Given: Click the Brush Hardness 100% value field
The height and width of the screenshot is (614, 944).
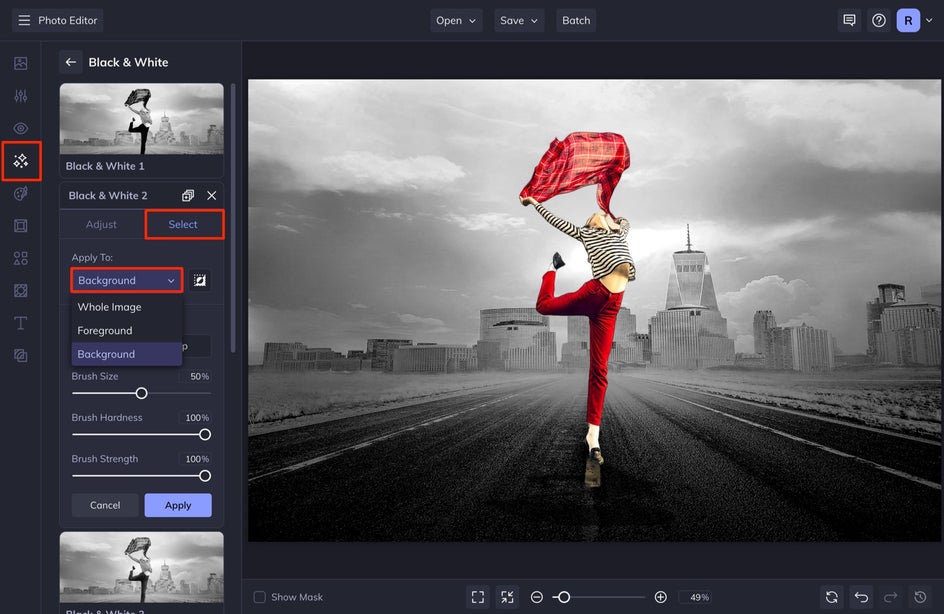Looking at the screenshot, I should 196,418.
